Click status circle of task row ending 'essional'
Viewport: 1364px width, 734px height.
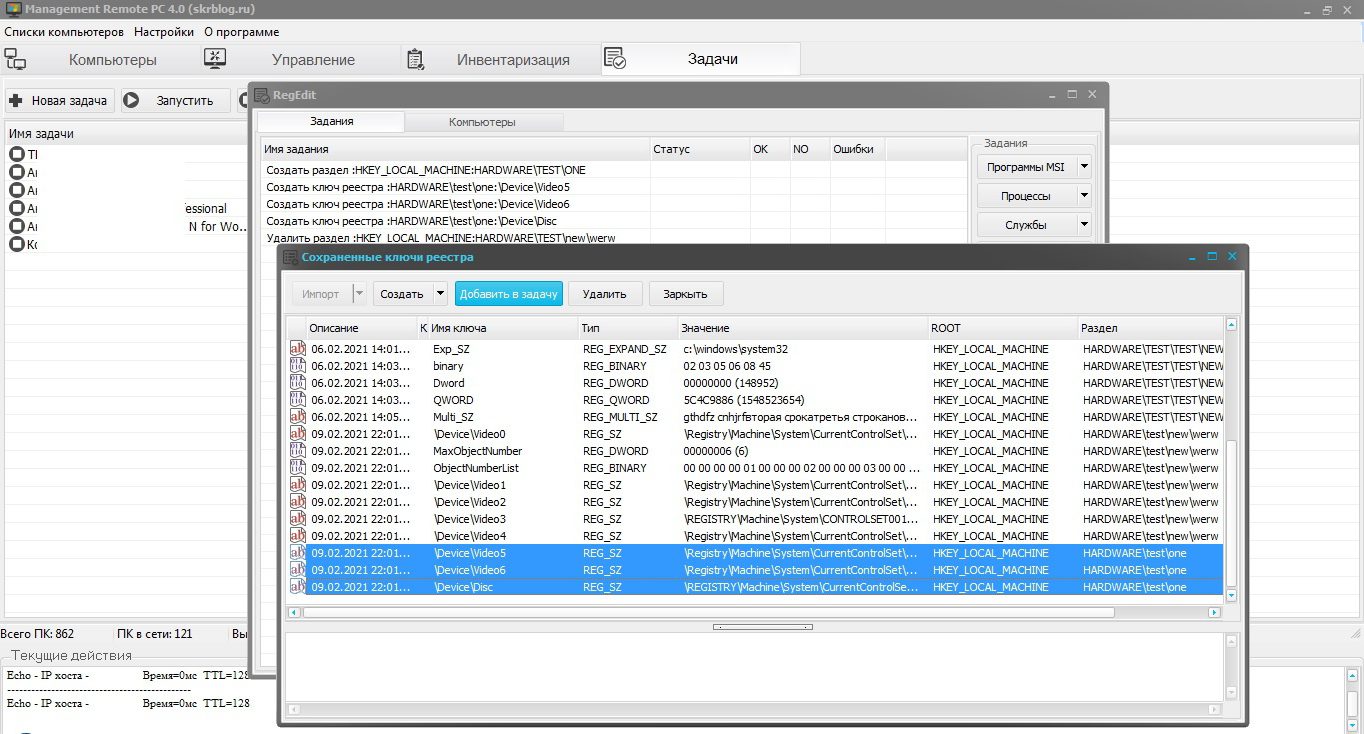click(17, 208)
